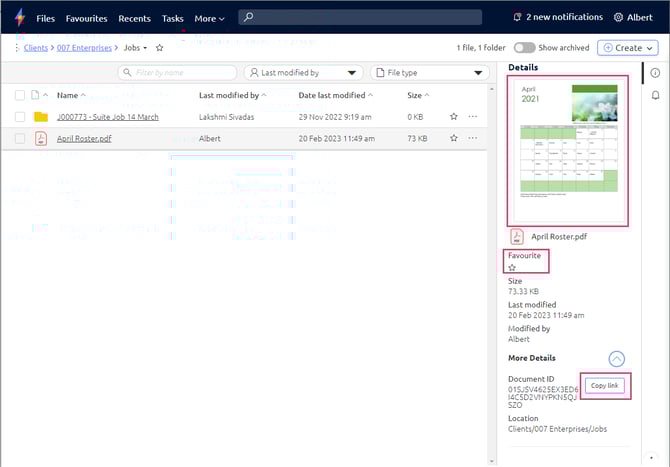Click the search magnifier icon in top bar
This screenshot has width=670, height=467.
click(x=248, y=17)
